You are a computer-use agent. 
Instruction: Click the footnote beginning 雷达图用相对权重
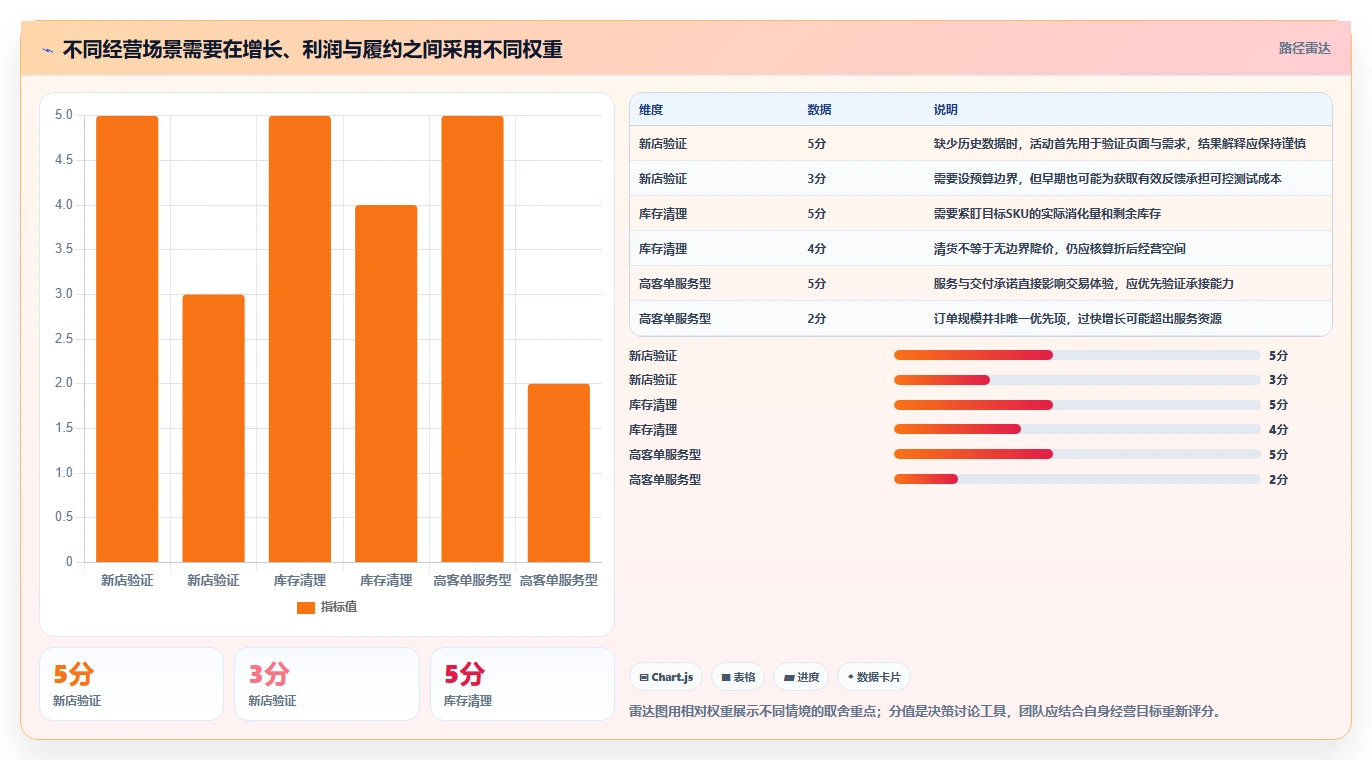tap(925, 712)
